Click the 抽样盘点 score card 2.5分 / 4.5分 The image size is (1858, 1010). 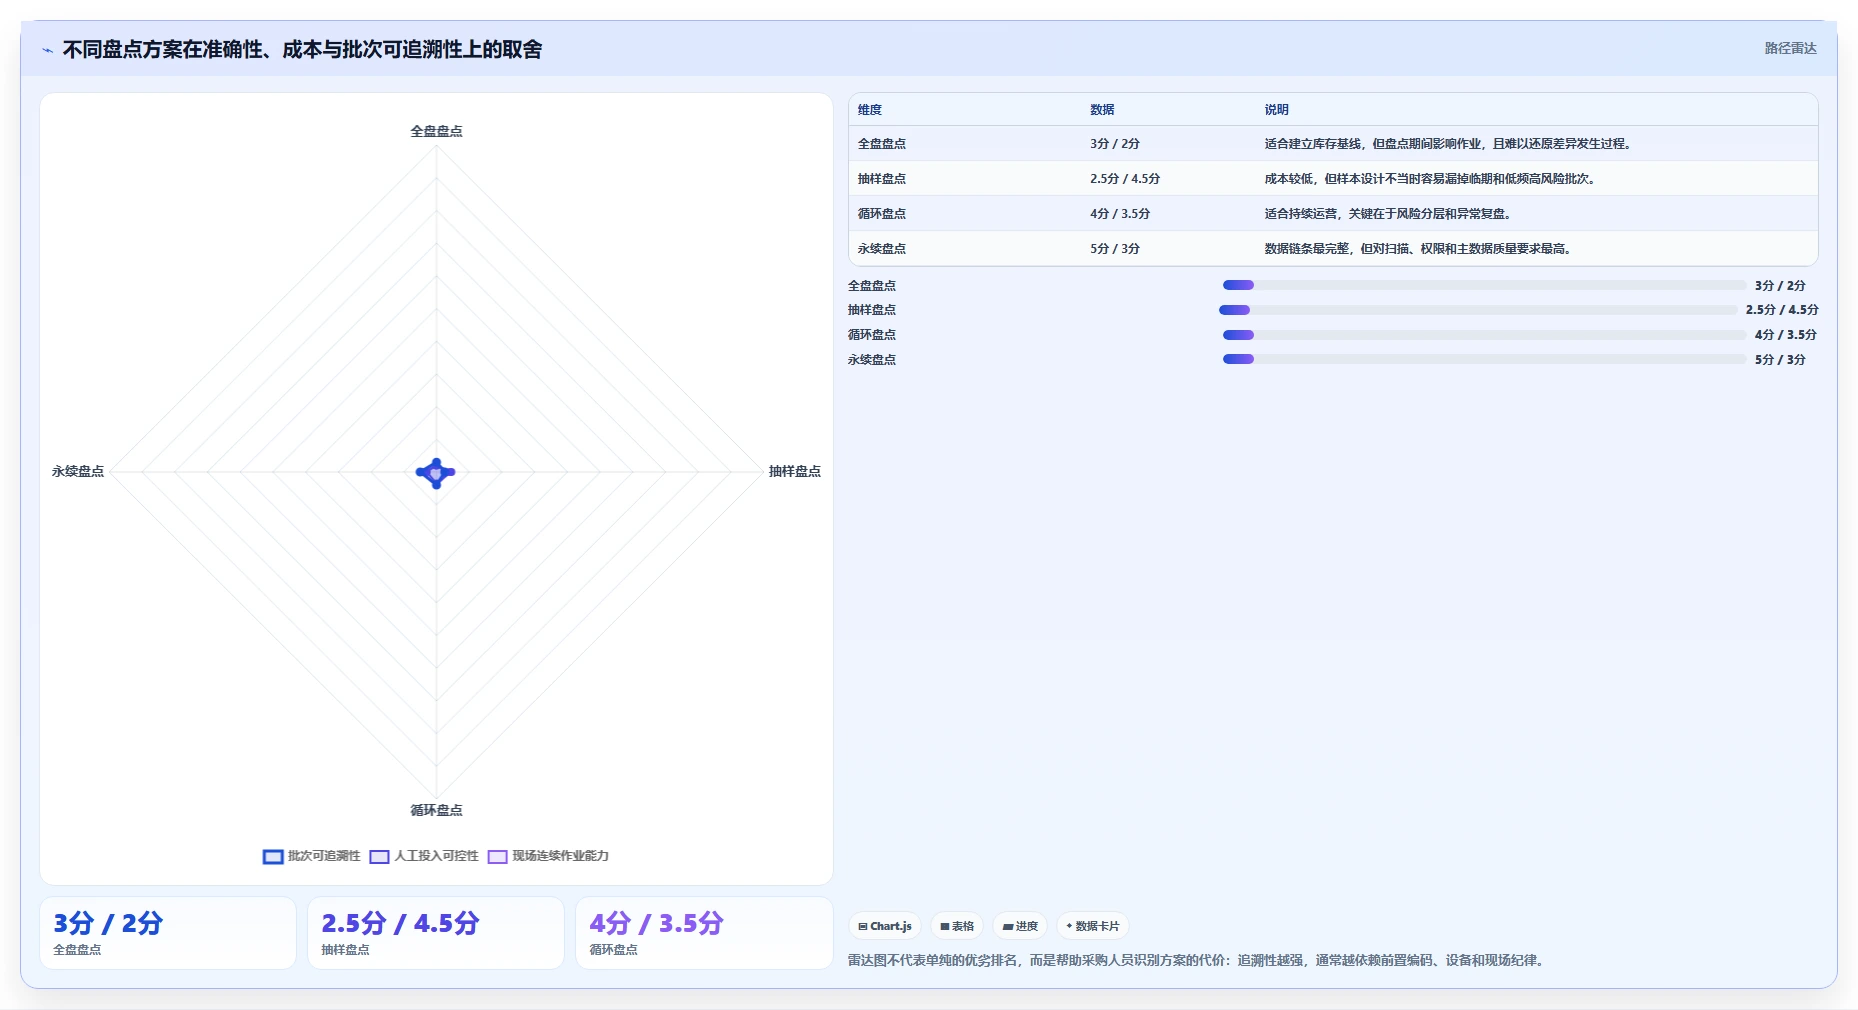[436, 933]
